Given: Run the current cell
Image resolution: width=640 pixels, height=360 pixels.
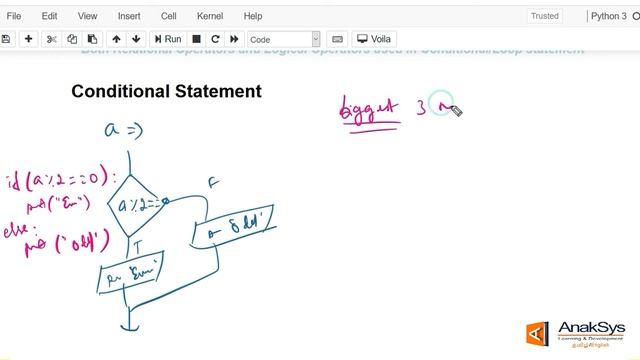Looking at the screenshot, I should coord(168,39).
